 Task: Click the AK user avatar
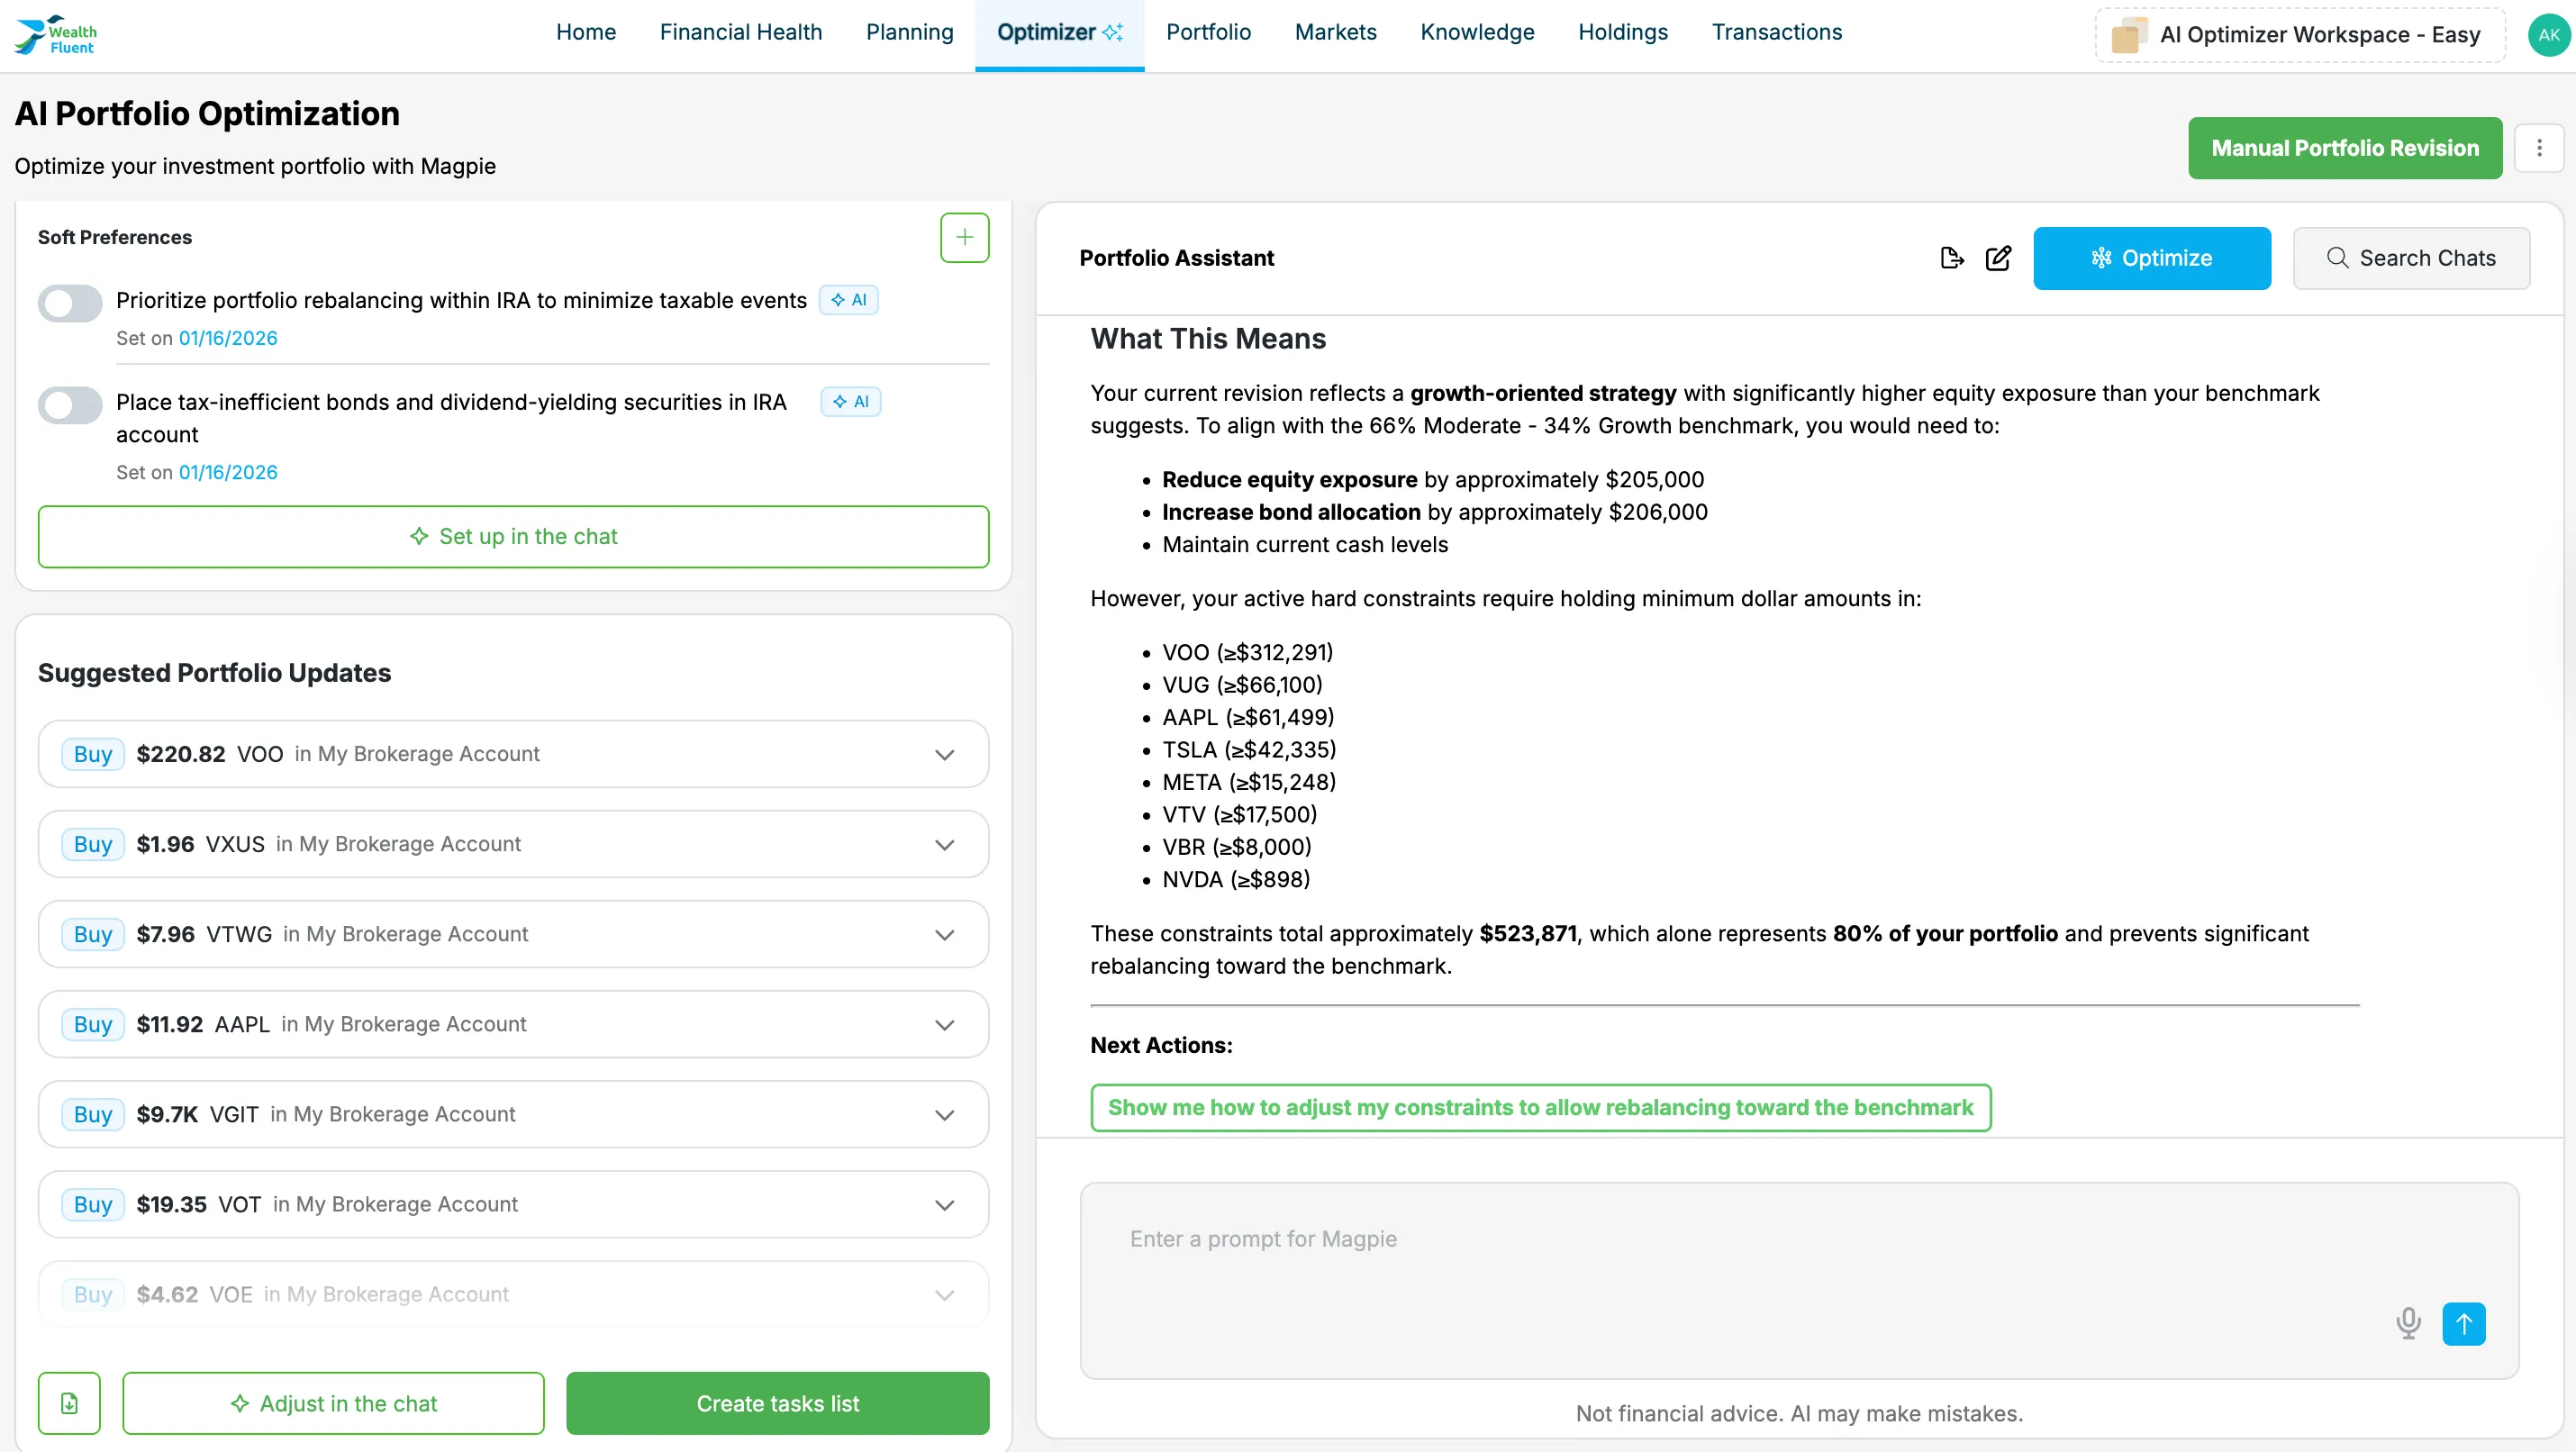(2548, 34)
